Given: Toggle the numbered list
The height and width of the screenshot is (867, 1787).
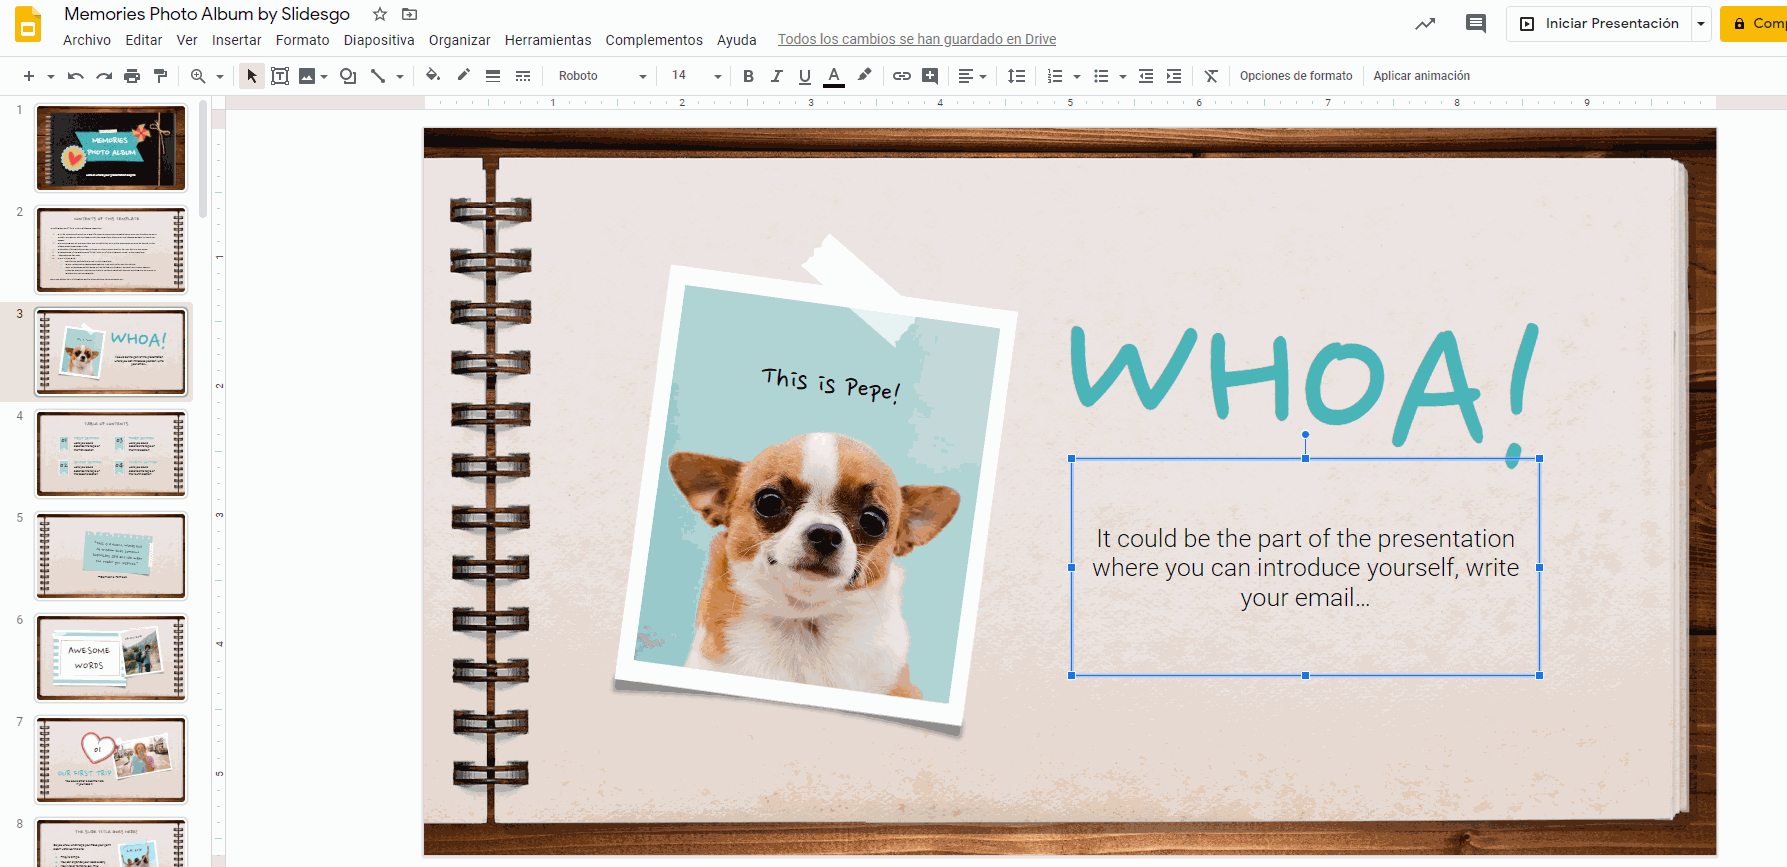Looking at the screenshot, I should click(x=1055, y=76).
